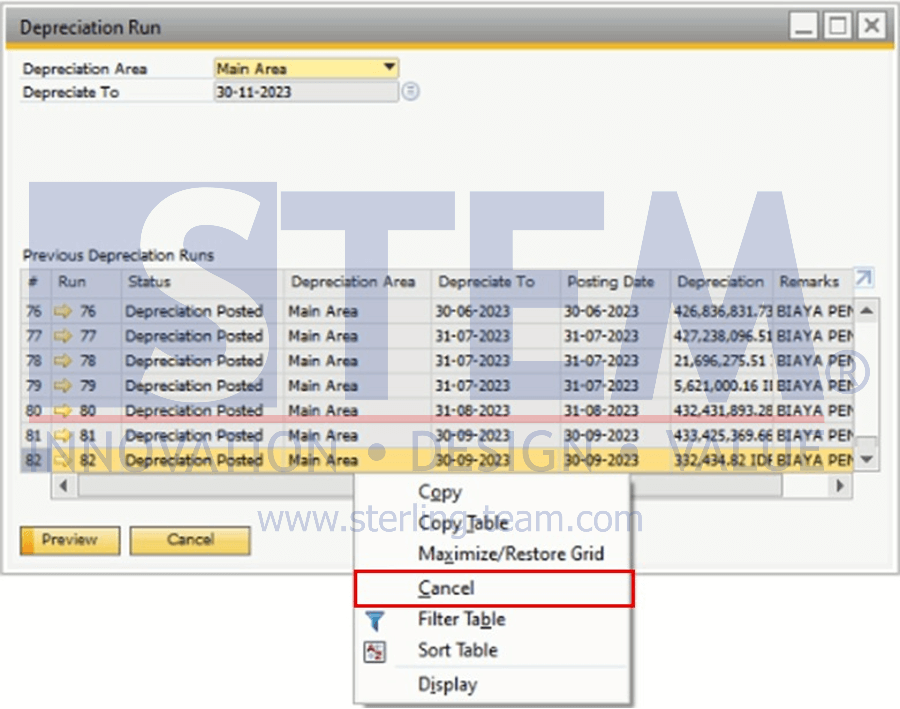Click the grid's horizontal scrollbar right arrow

click(x=842, y=486)
